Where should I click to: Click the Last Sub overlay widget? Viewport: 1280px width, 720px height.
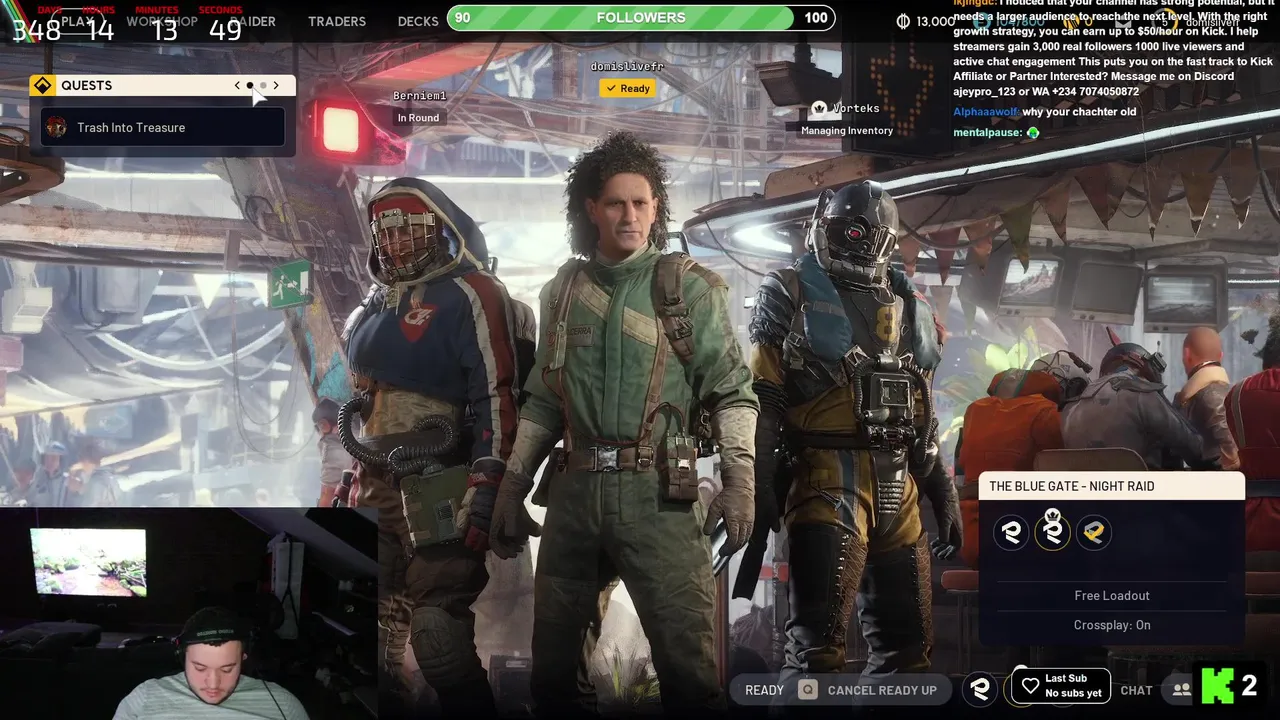point(1061,686)
